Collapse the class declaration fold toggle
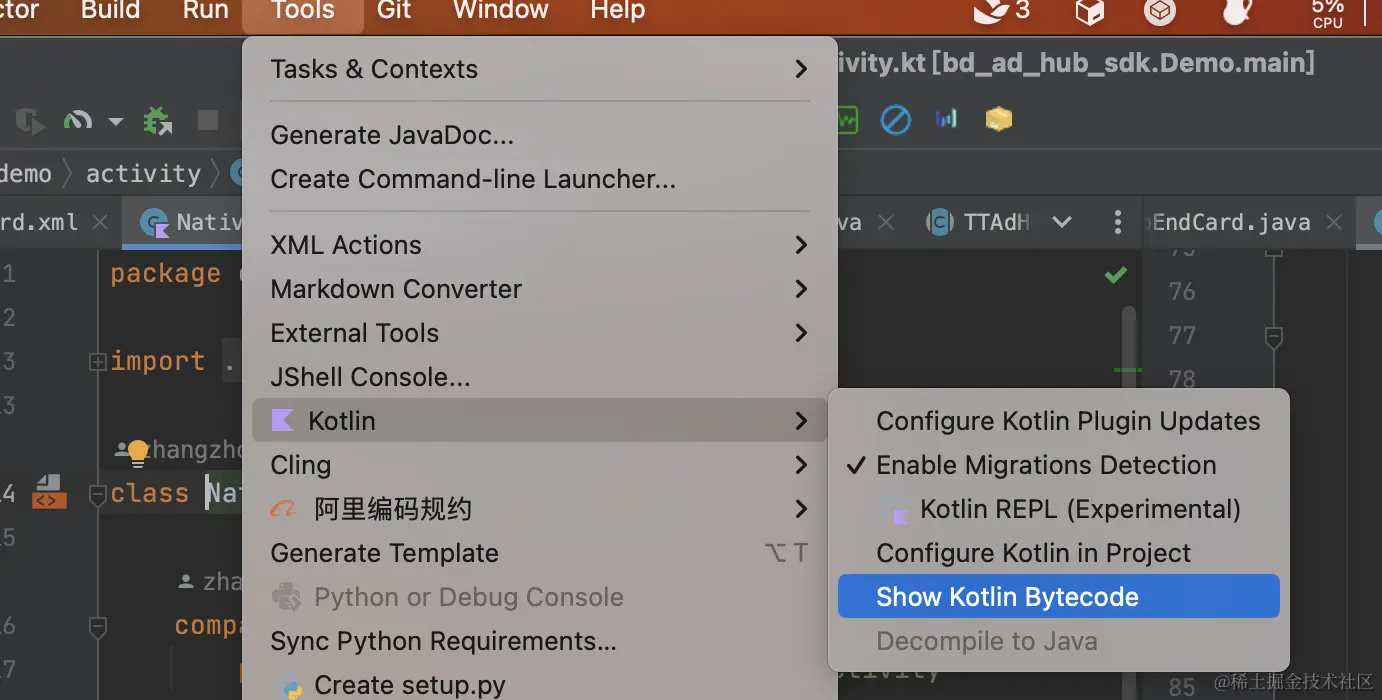Screen dimensions: 1382x700 [x=98, y=494]
